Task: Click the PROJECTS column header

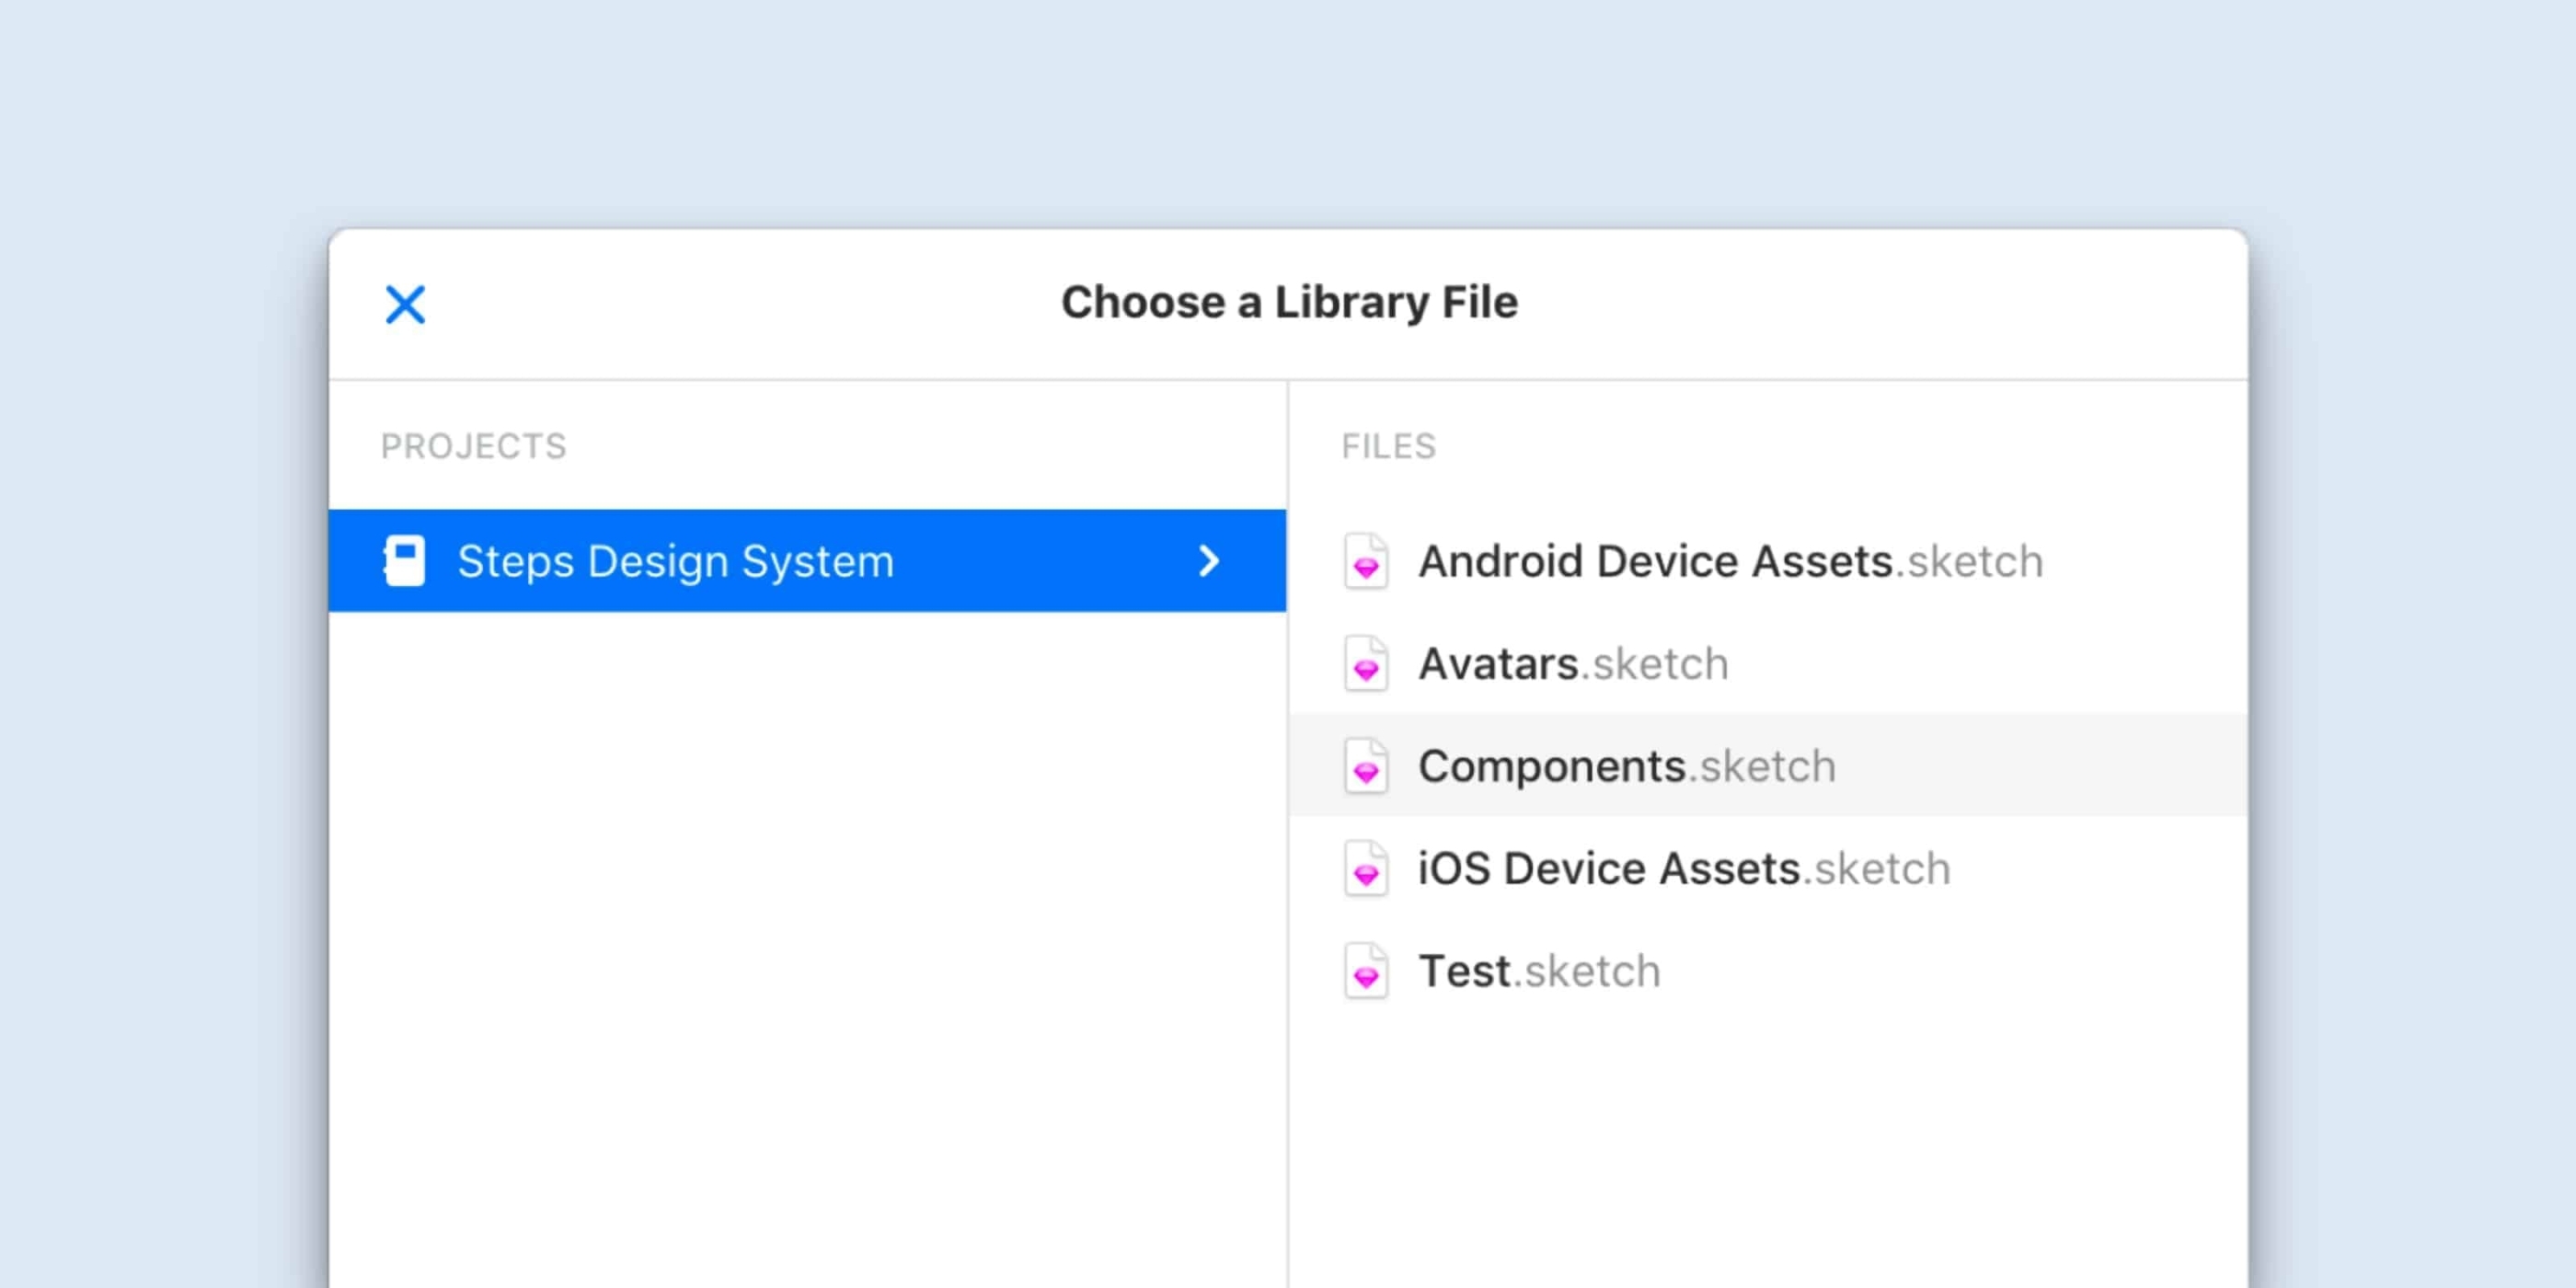Action: (474, 446)
